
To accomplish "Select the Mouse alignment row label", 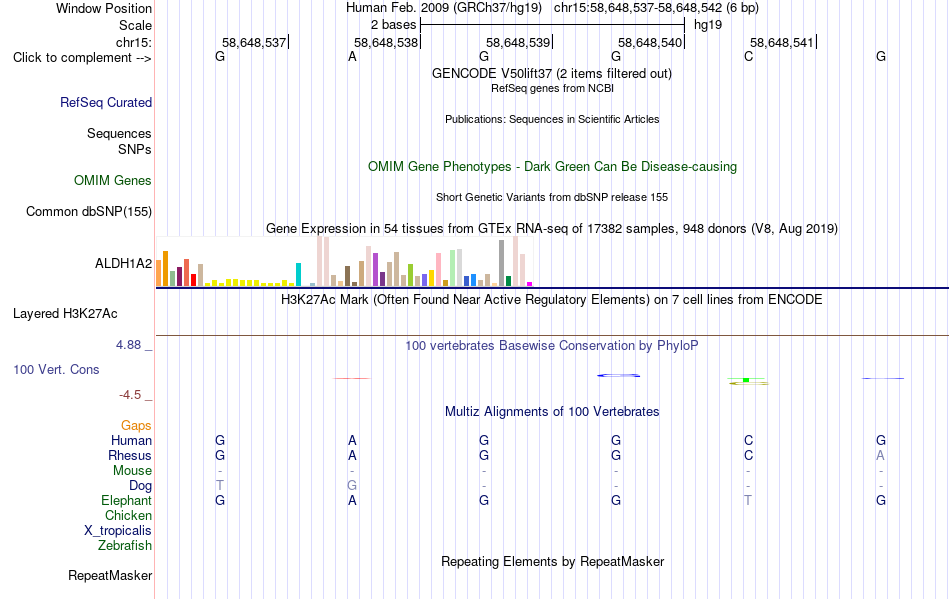I will tap(132, 471).
